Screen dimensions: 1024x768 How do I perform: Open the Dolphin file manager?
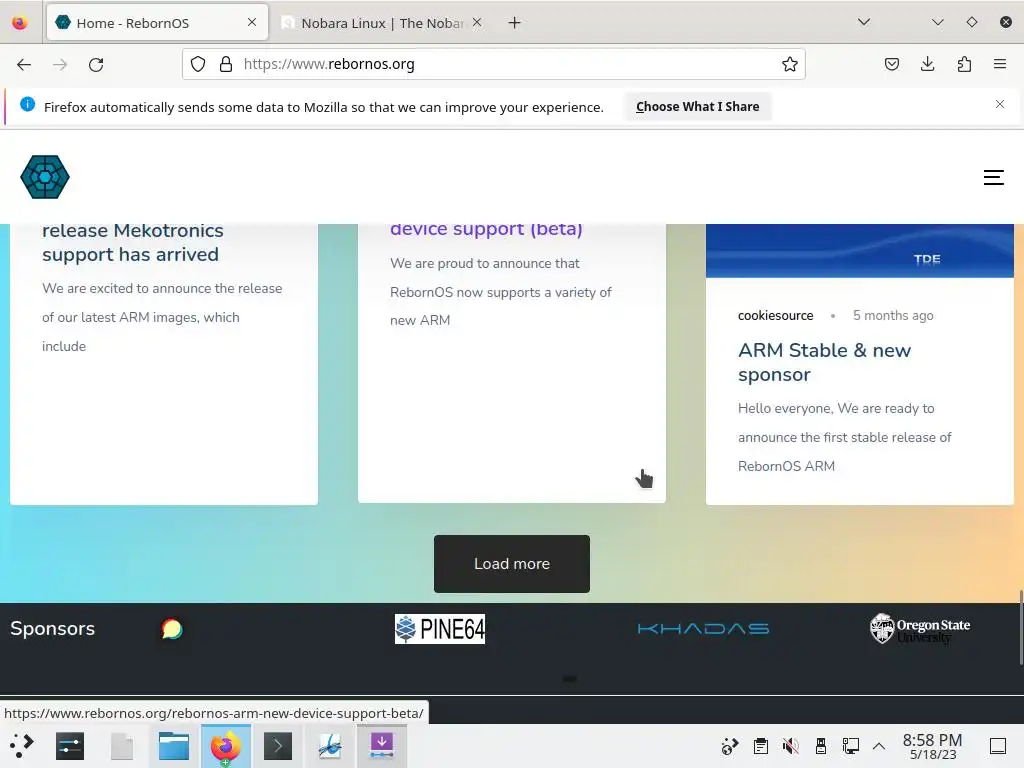(x=174, y=746)
